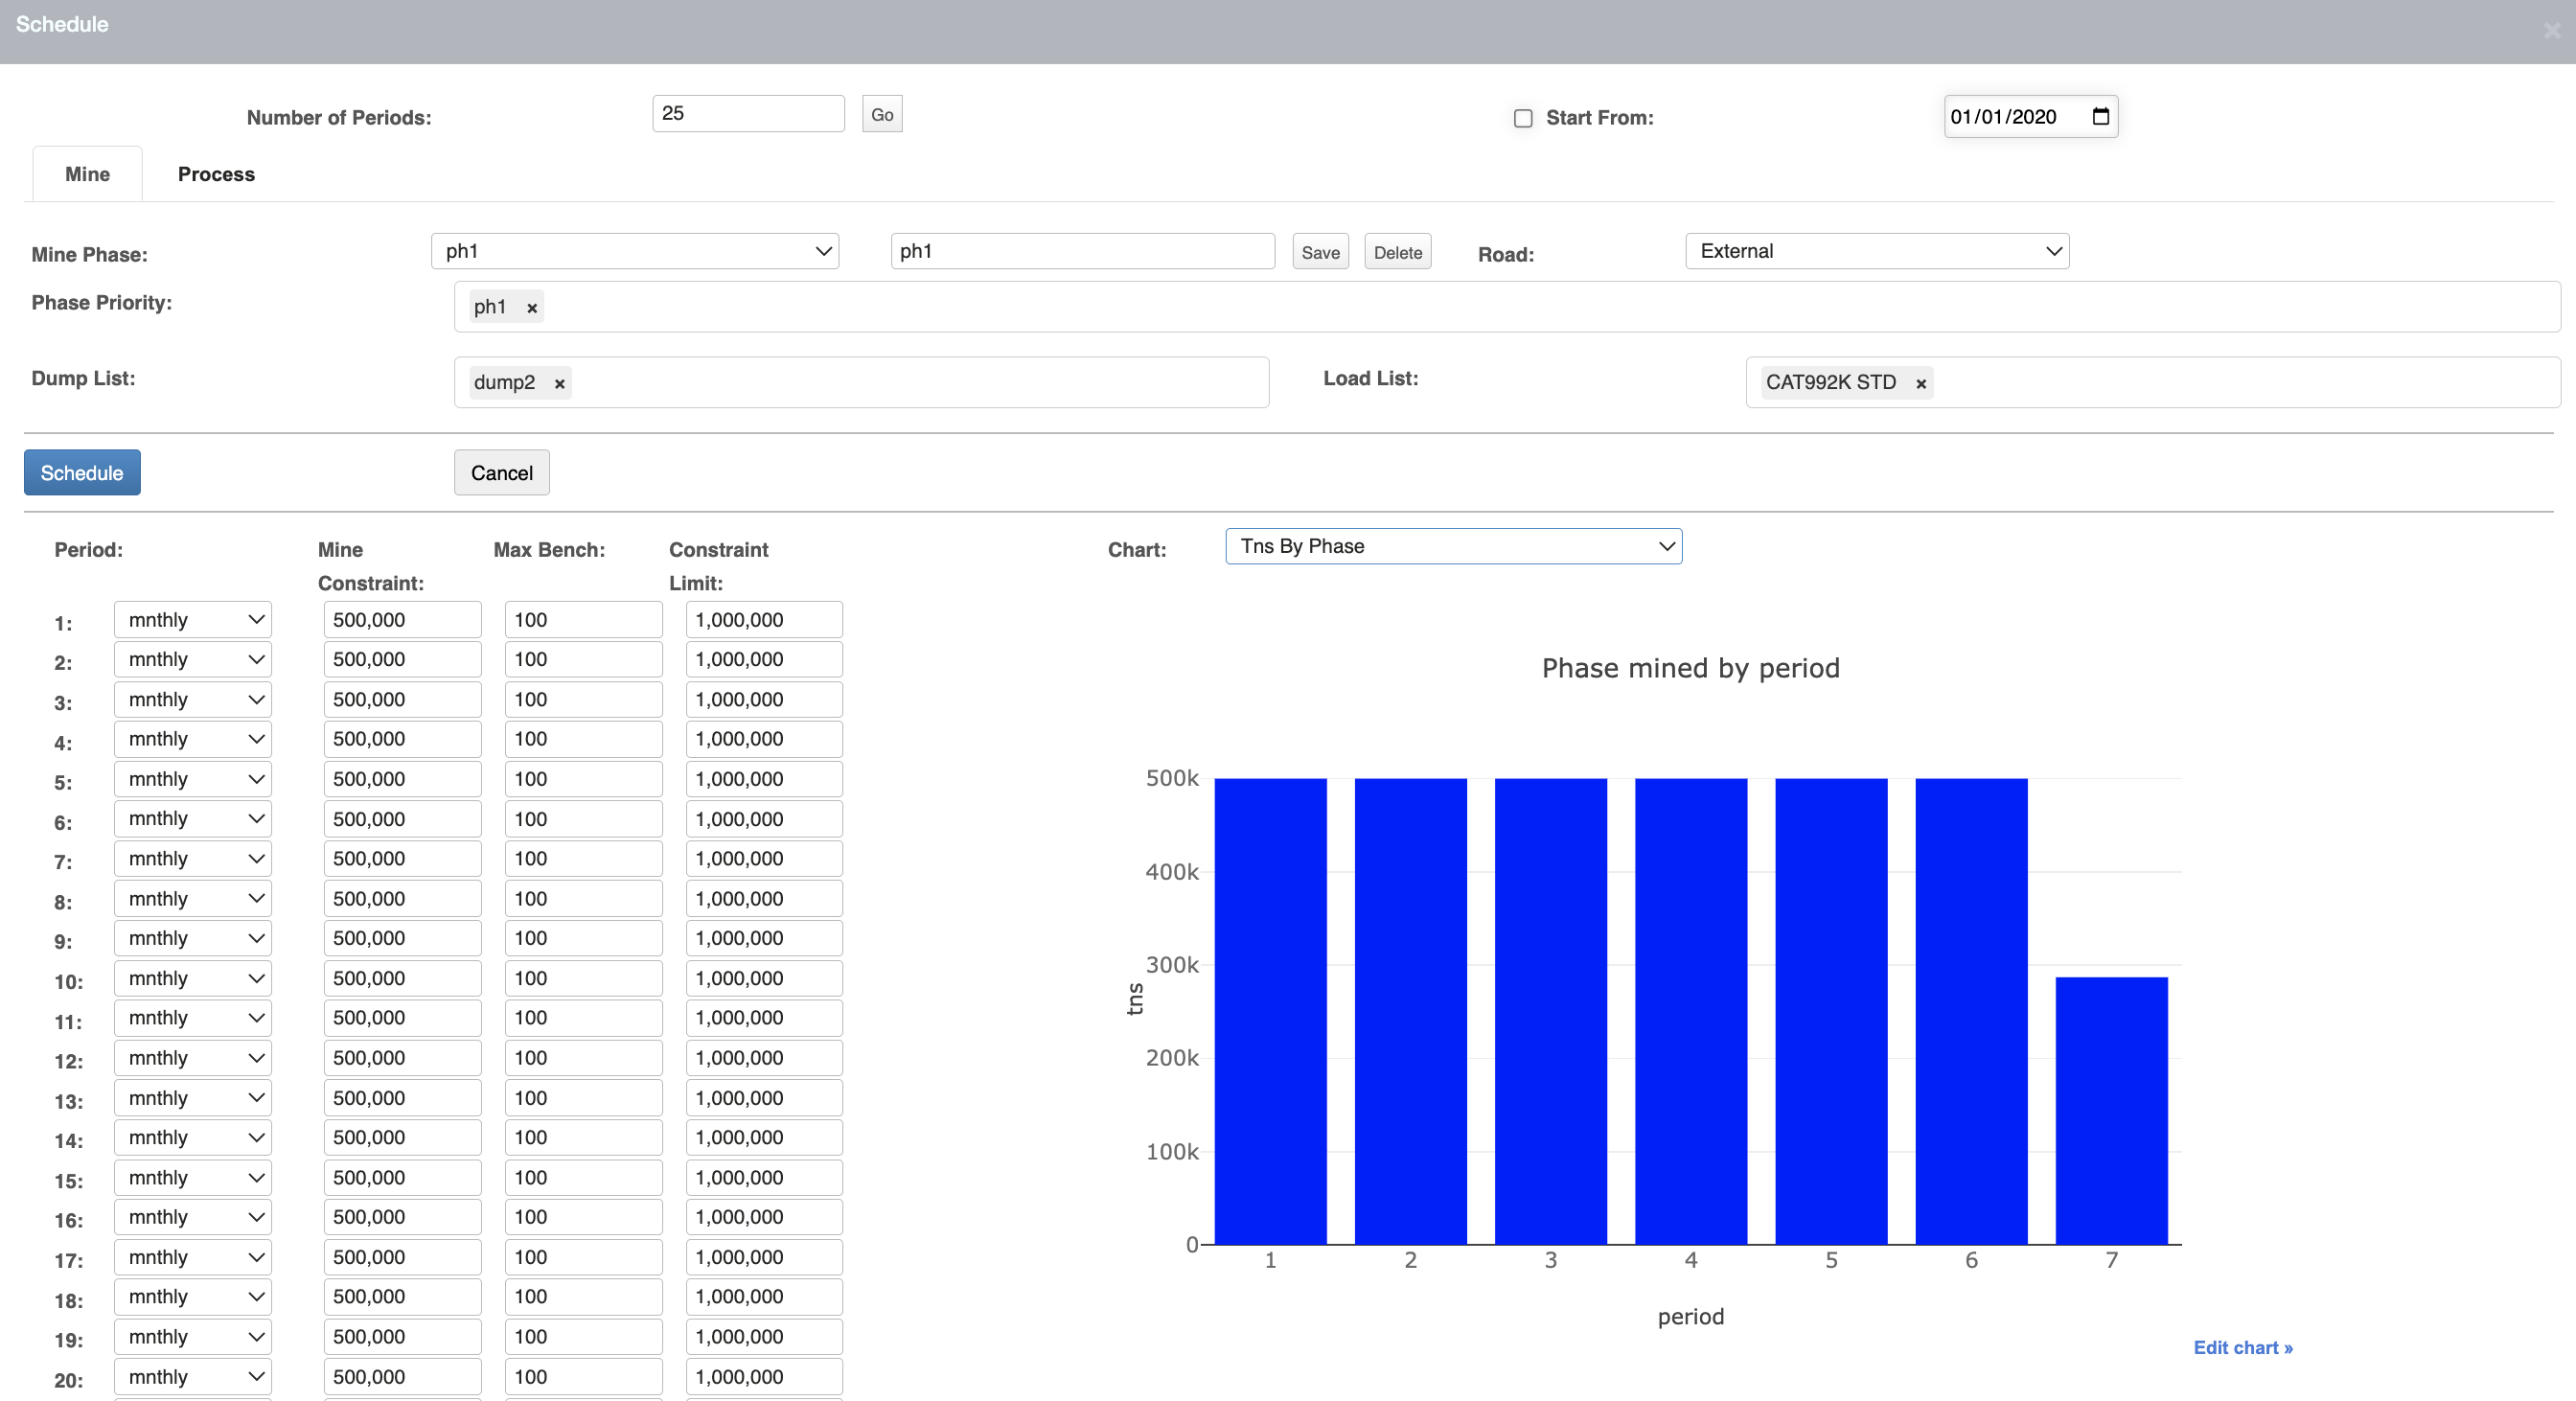Enable the Start From checkbox

click(x=1523, y=119)
